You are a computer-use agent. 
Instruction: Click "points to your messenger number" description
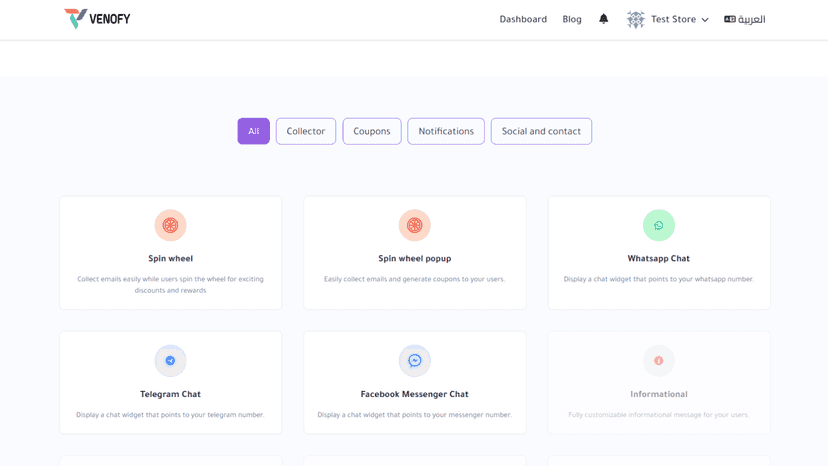(415, 415)
